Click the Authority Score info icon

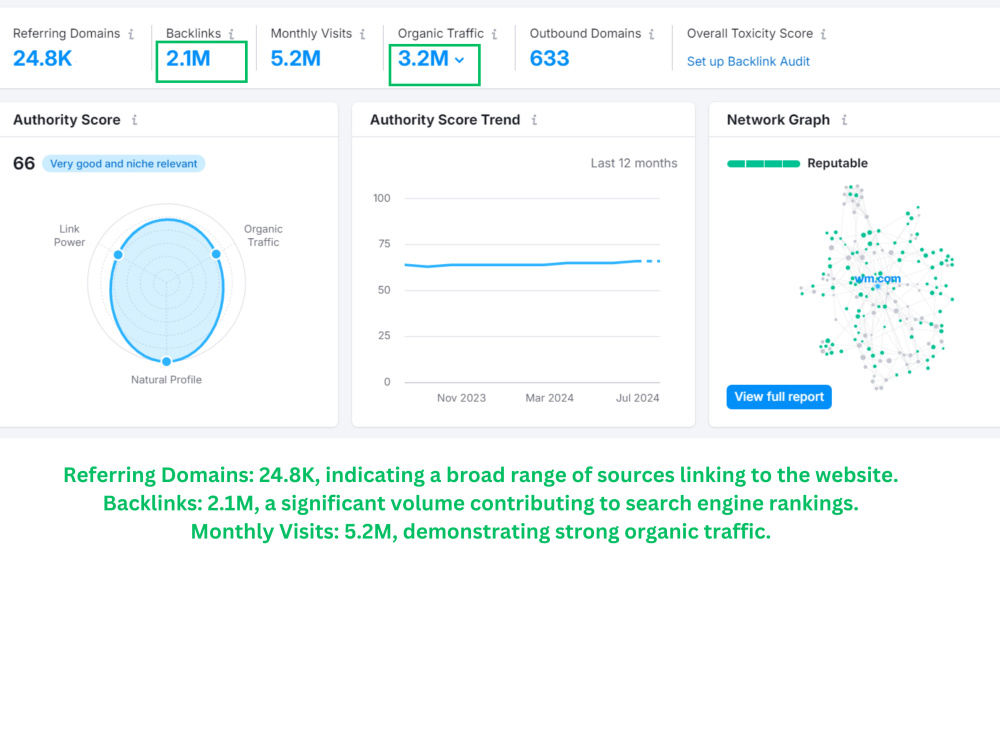click(135, 120)
